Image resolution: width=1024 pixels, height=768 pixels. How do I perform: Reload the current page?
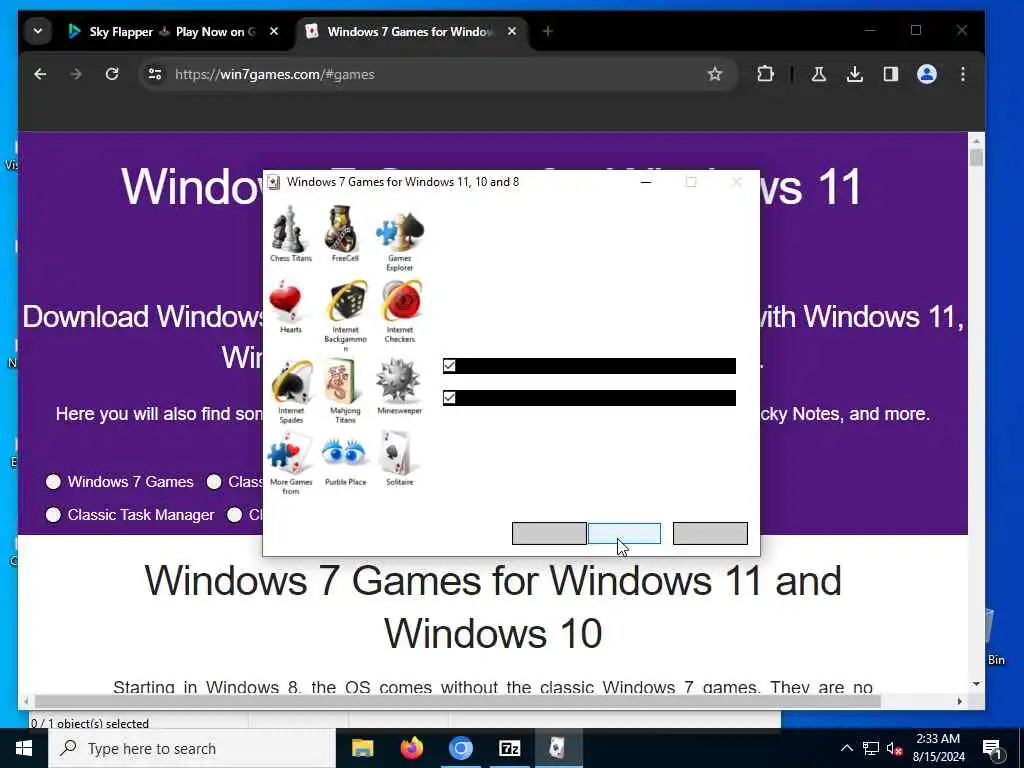pyautogui.click(x=112, y=74)
